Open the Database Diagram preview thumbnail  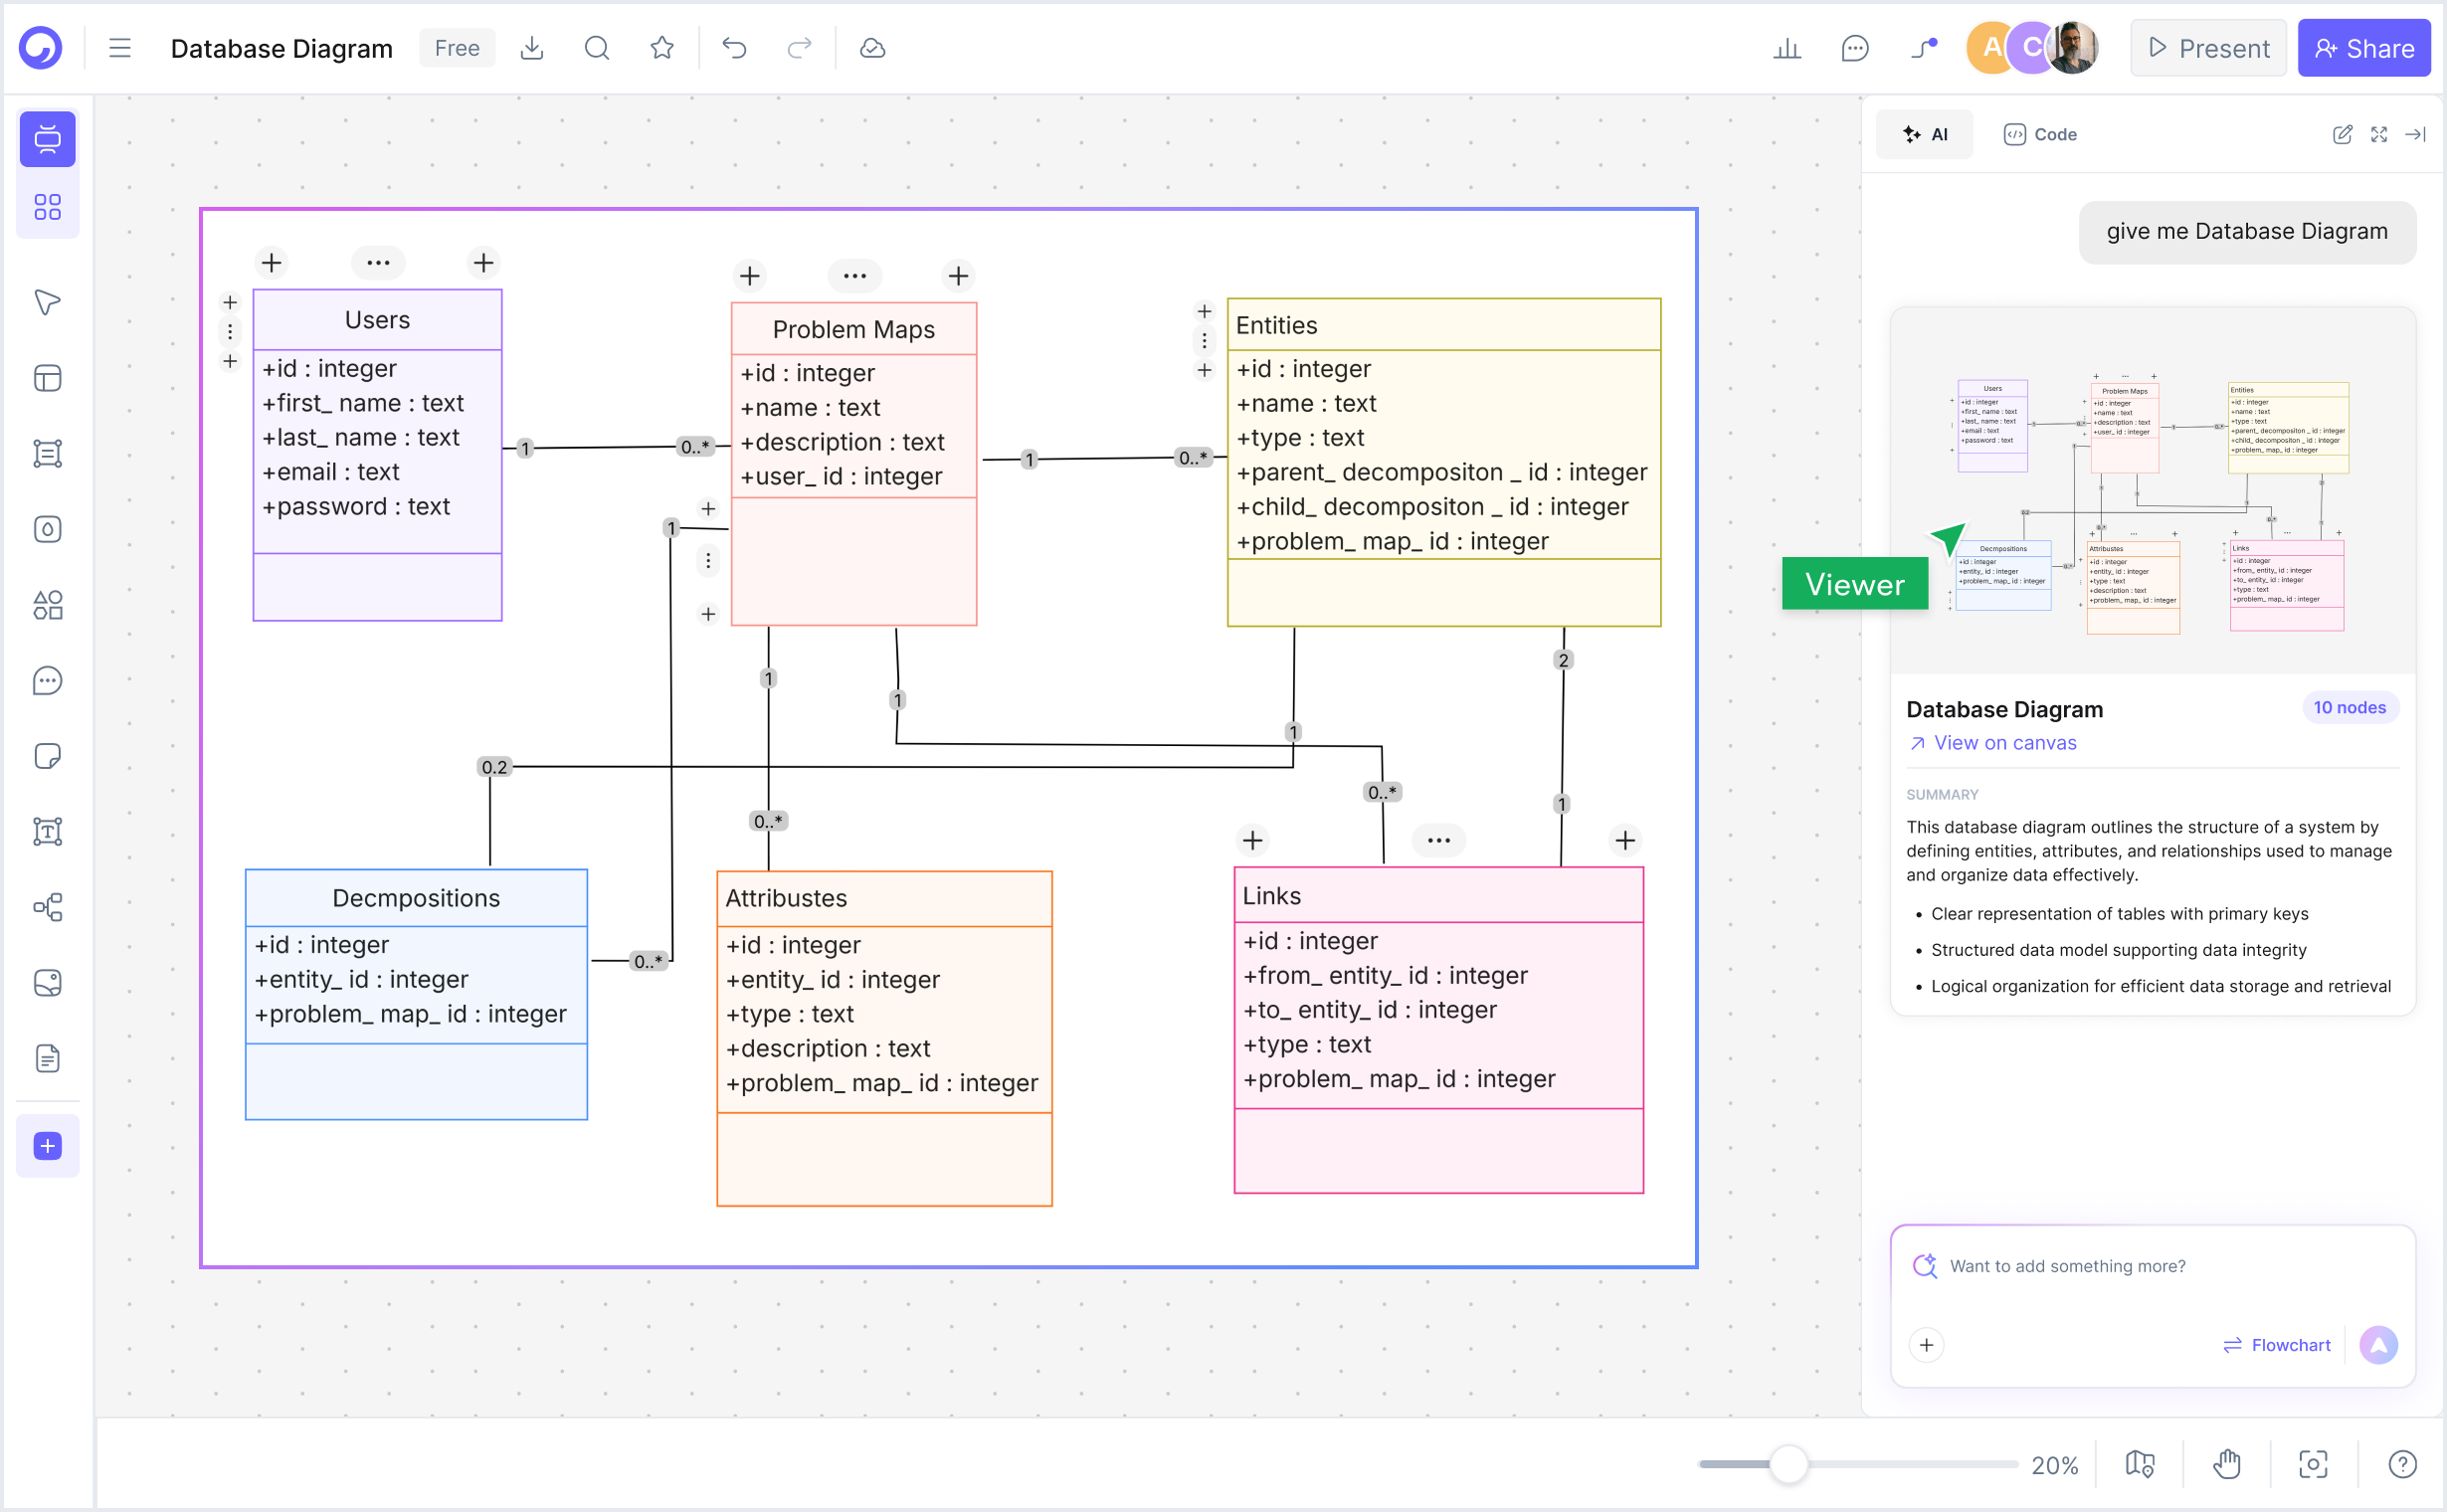pyautogui.click(x=2153, y=491)
